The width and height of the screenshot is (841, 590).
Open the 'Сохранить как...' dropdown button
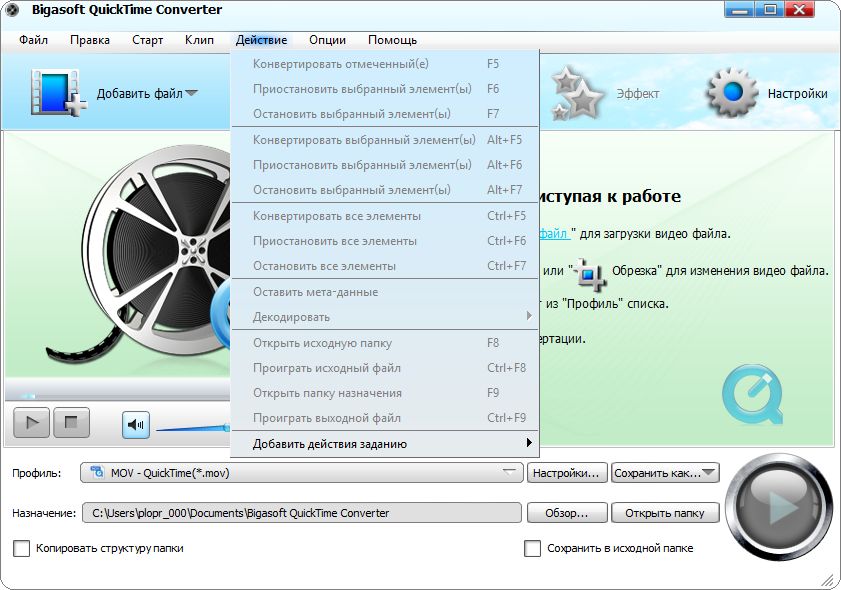(665, 473)
